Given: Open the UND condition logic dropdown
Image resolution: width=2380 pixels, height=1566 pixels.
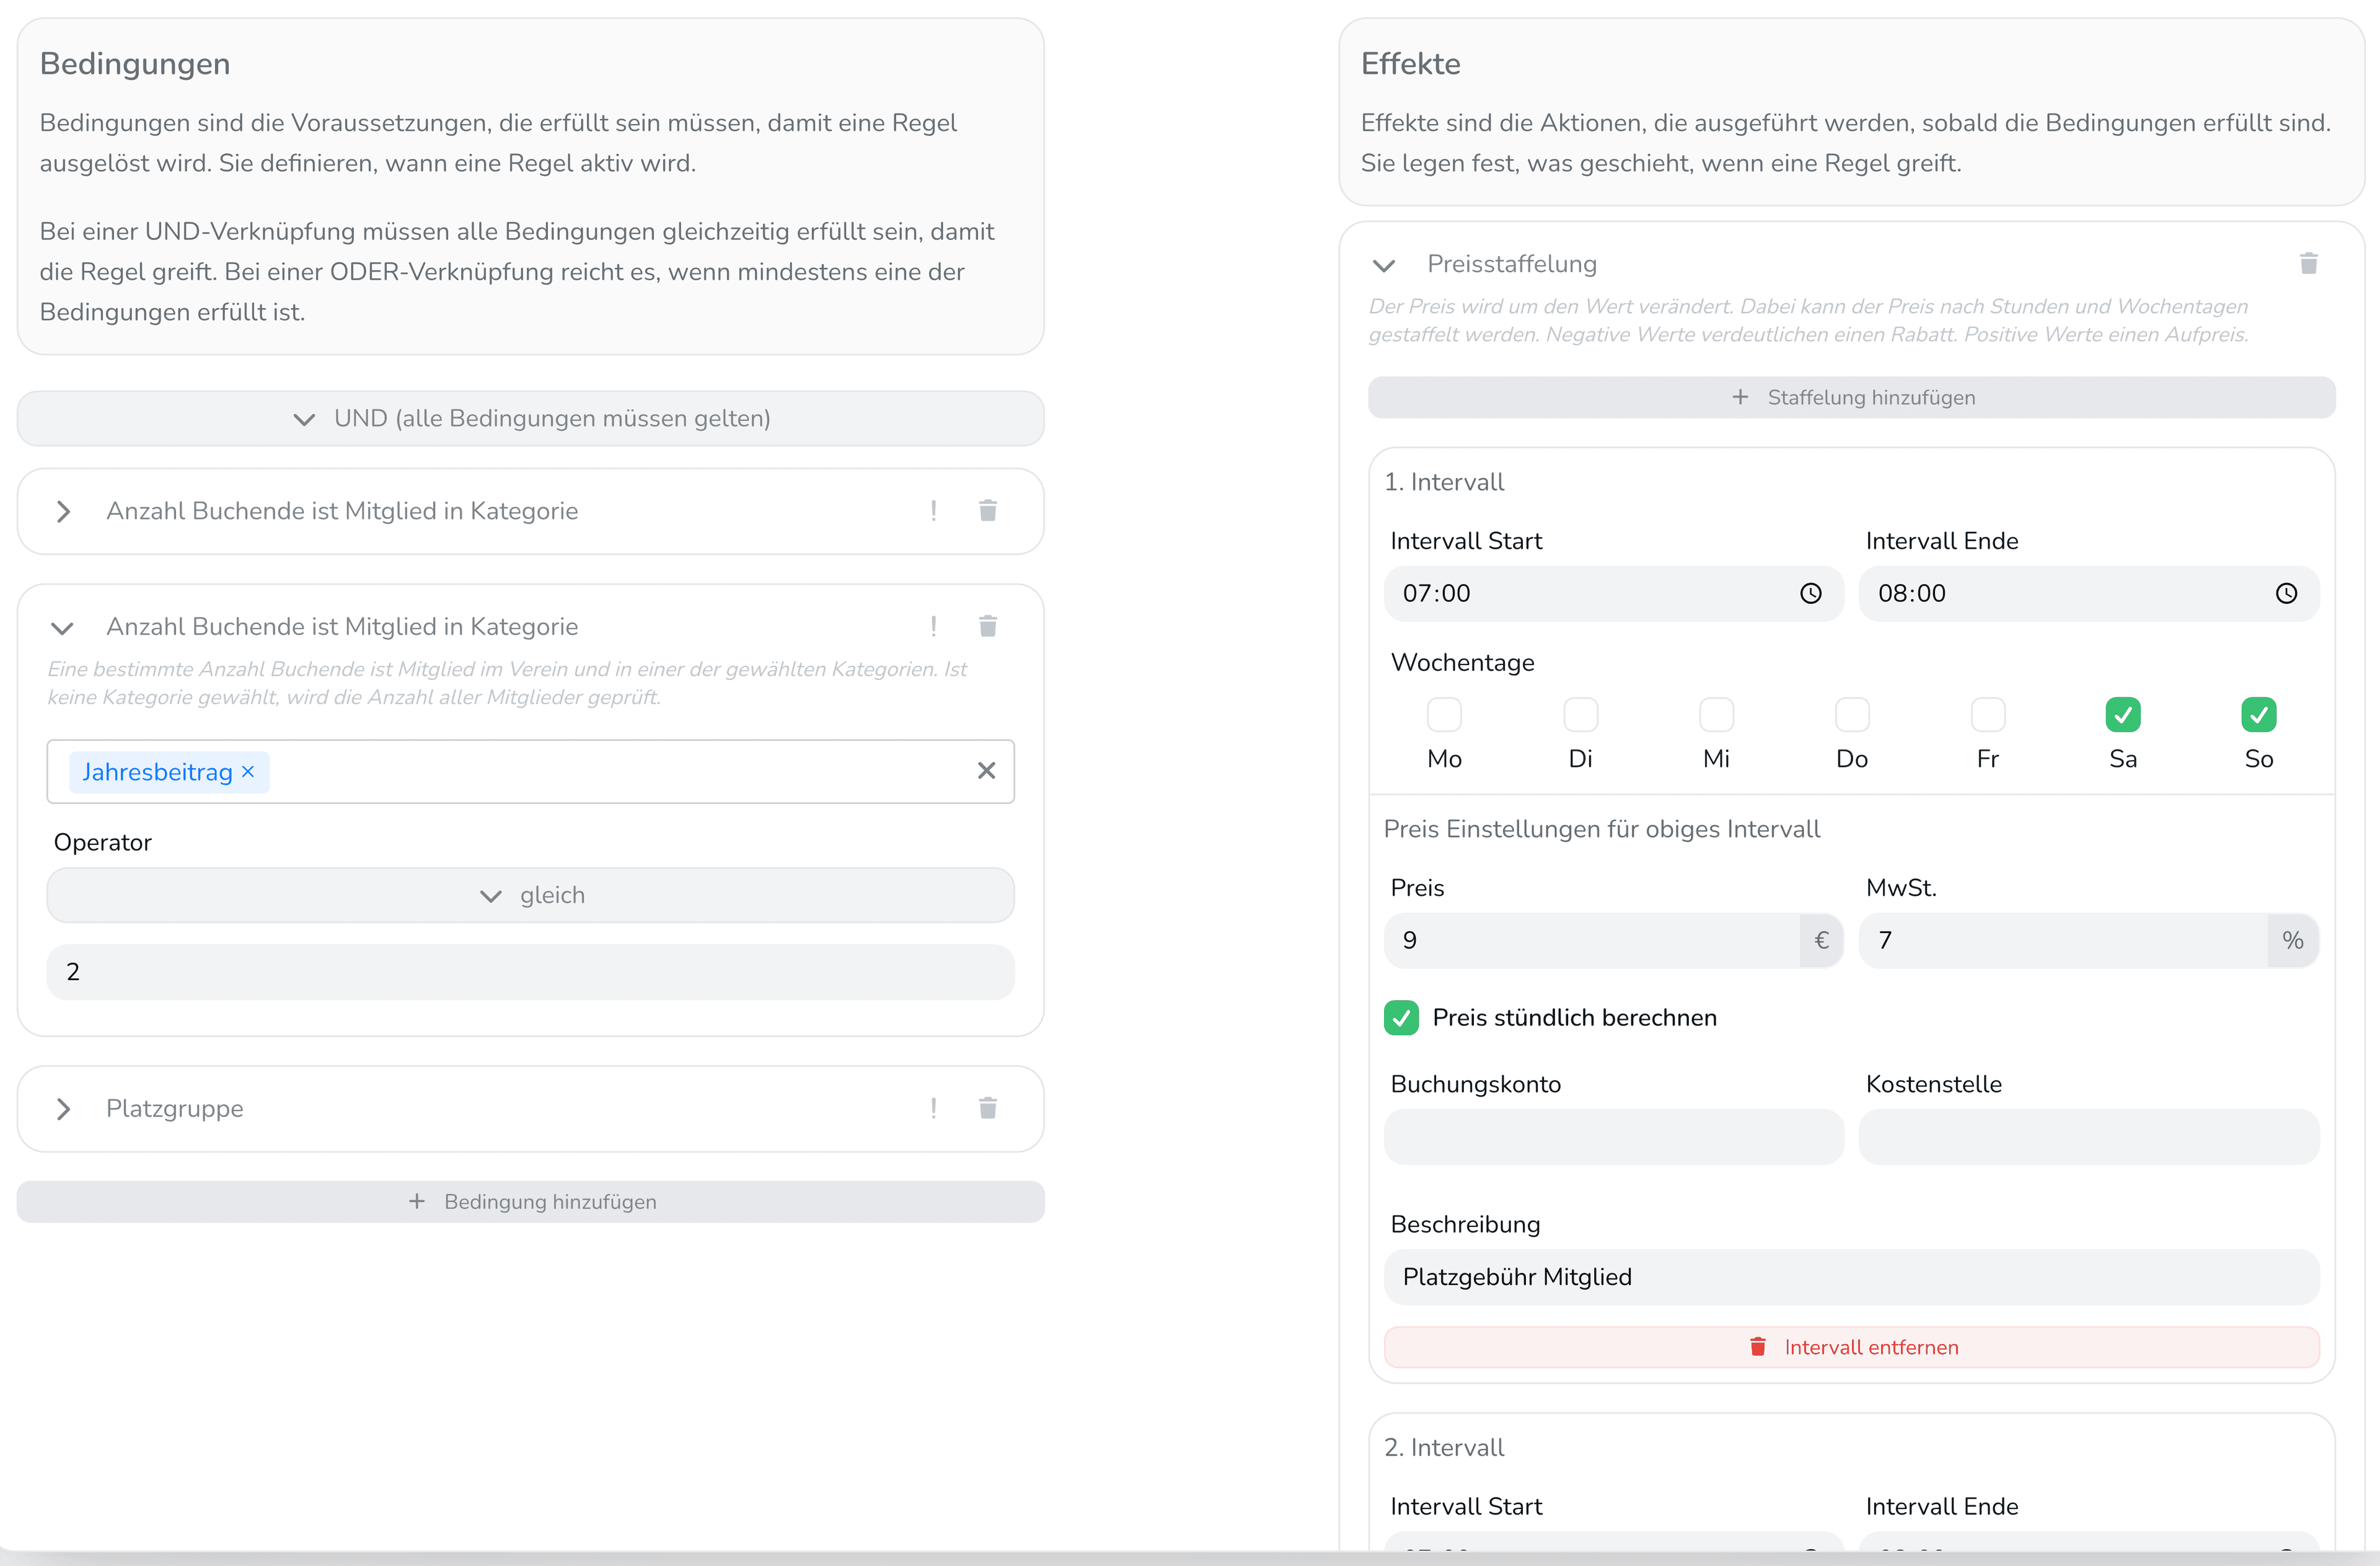Looking at the screenshot, I should tap(530, 419).
